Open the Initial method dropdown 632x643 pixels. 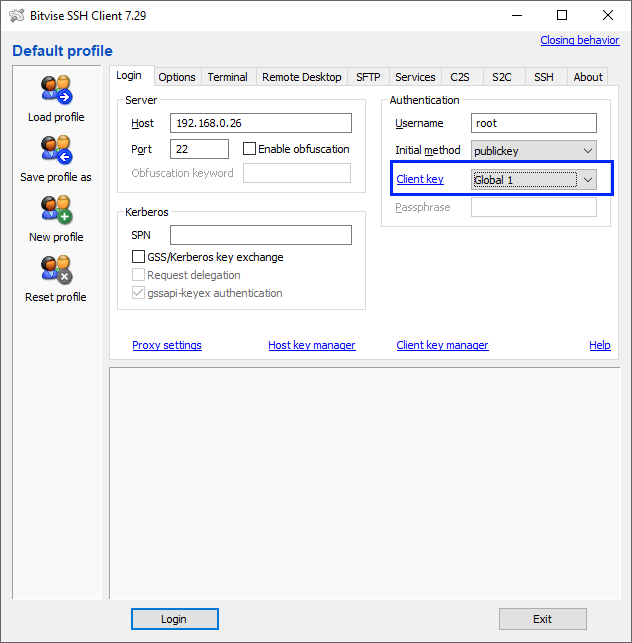point(534,150)
